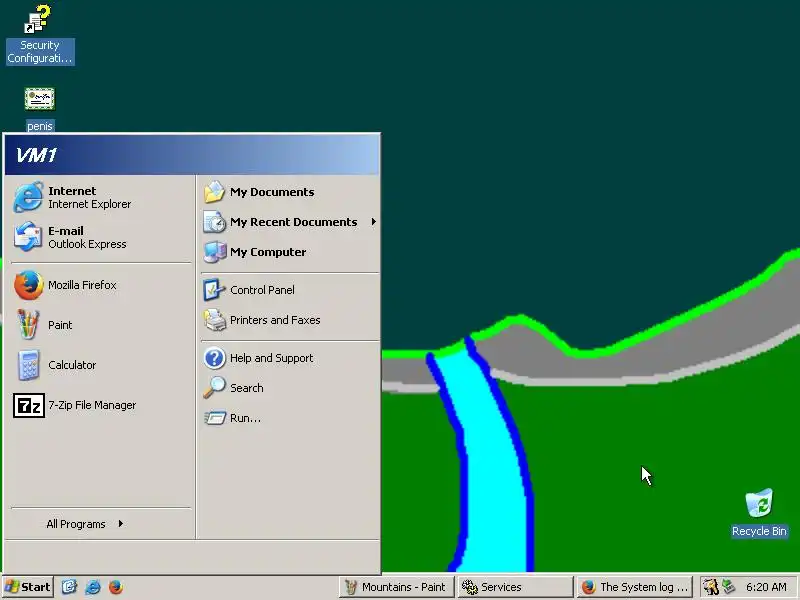800x600 pixels.
Task: Open 7-Zip File Manager
Action: [101, 405]
